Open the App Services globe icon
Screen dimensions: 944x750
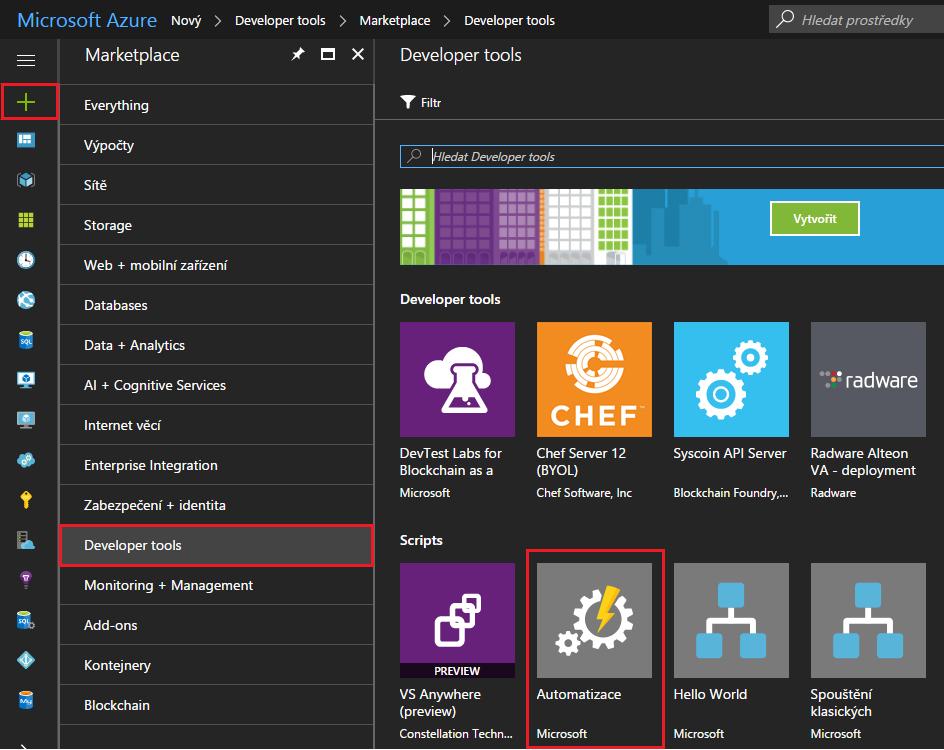(26, 300)
